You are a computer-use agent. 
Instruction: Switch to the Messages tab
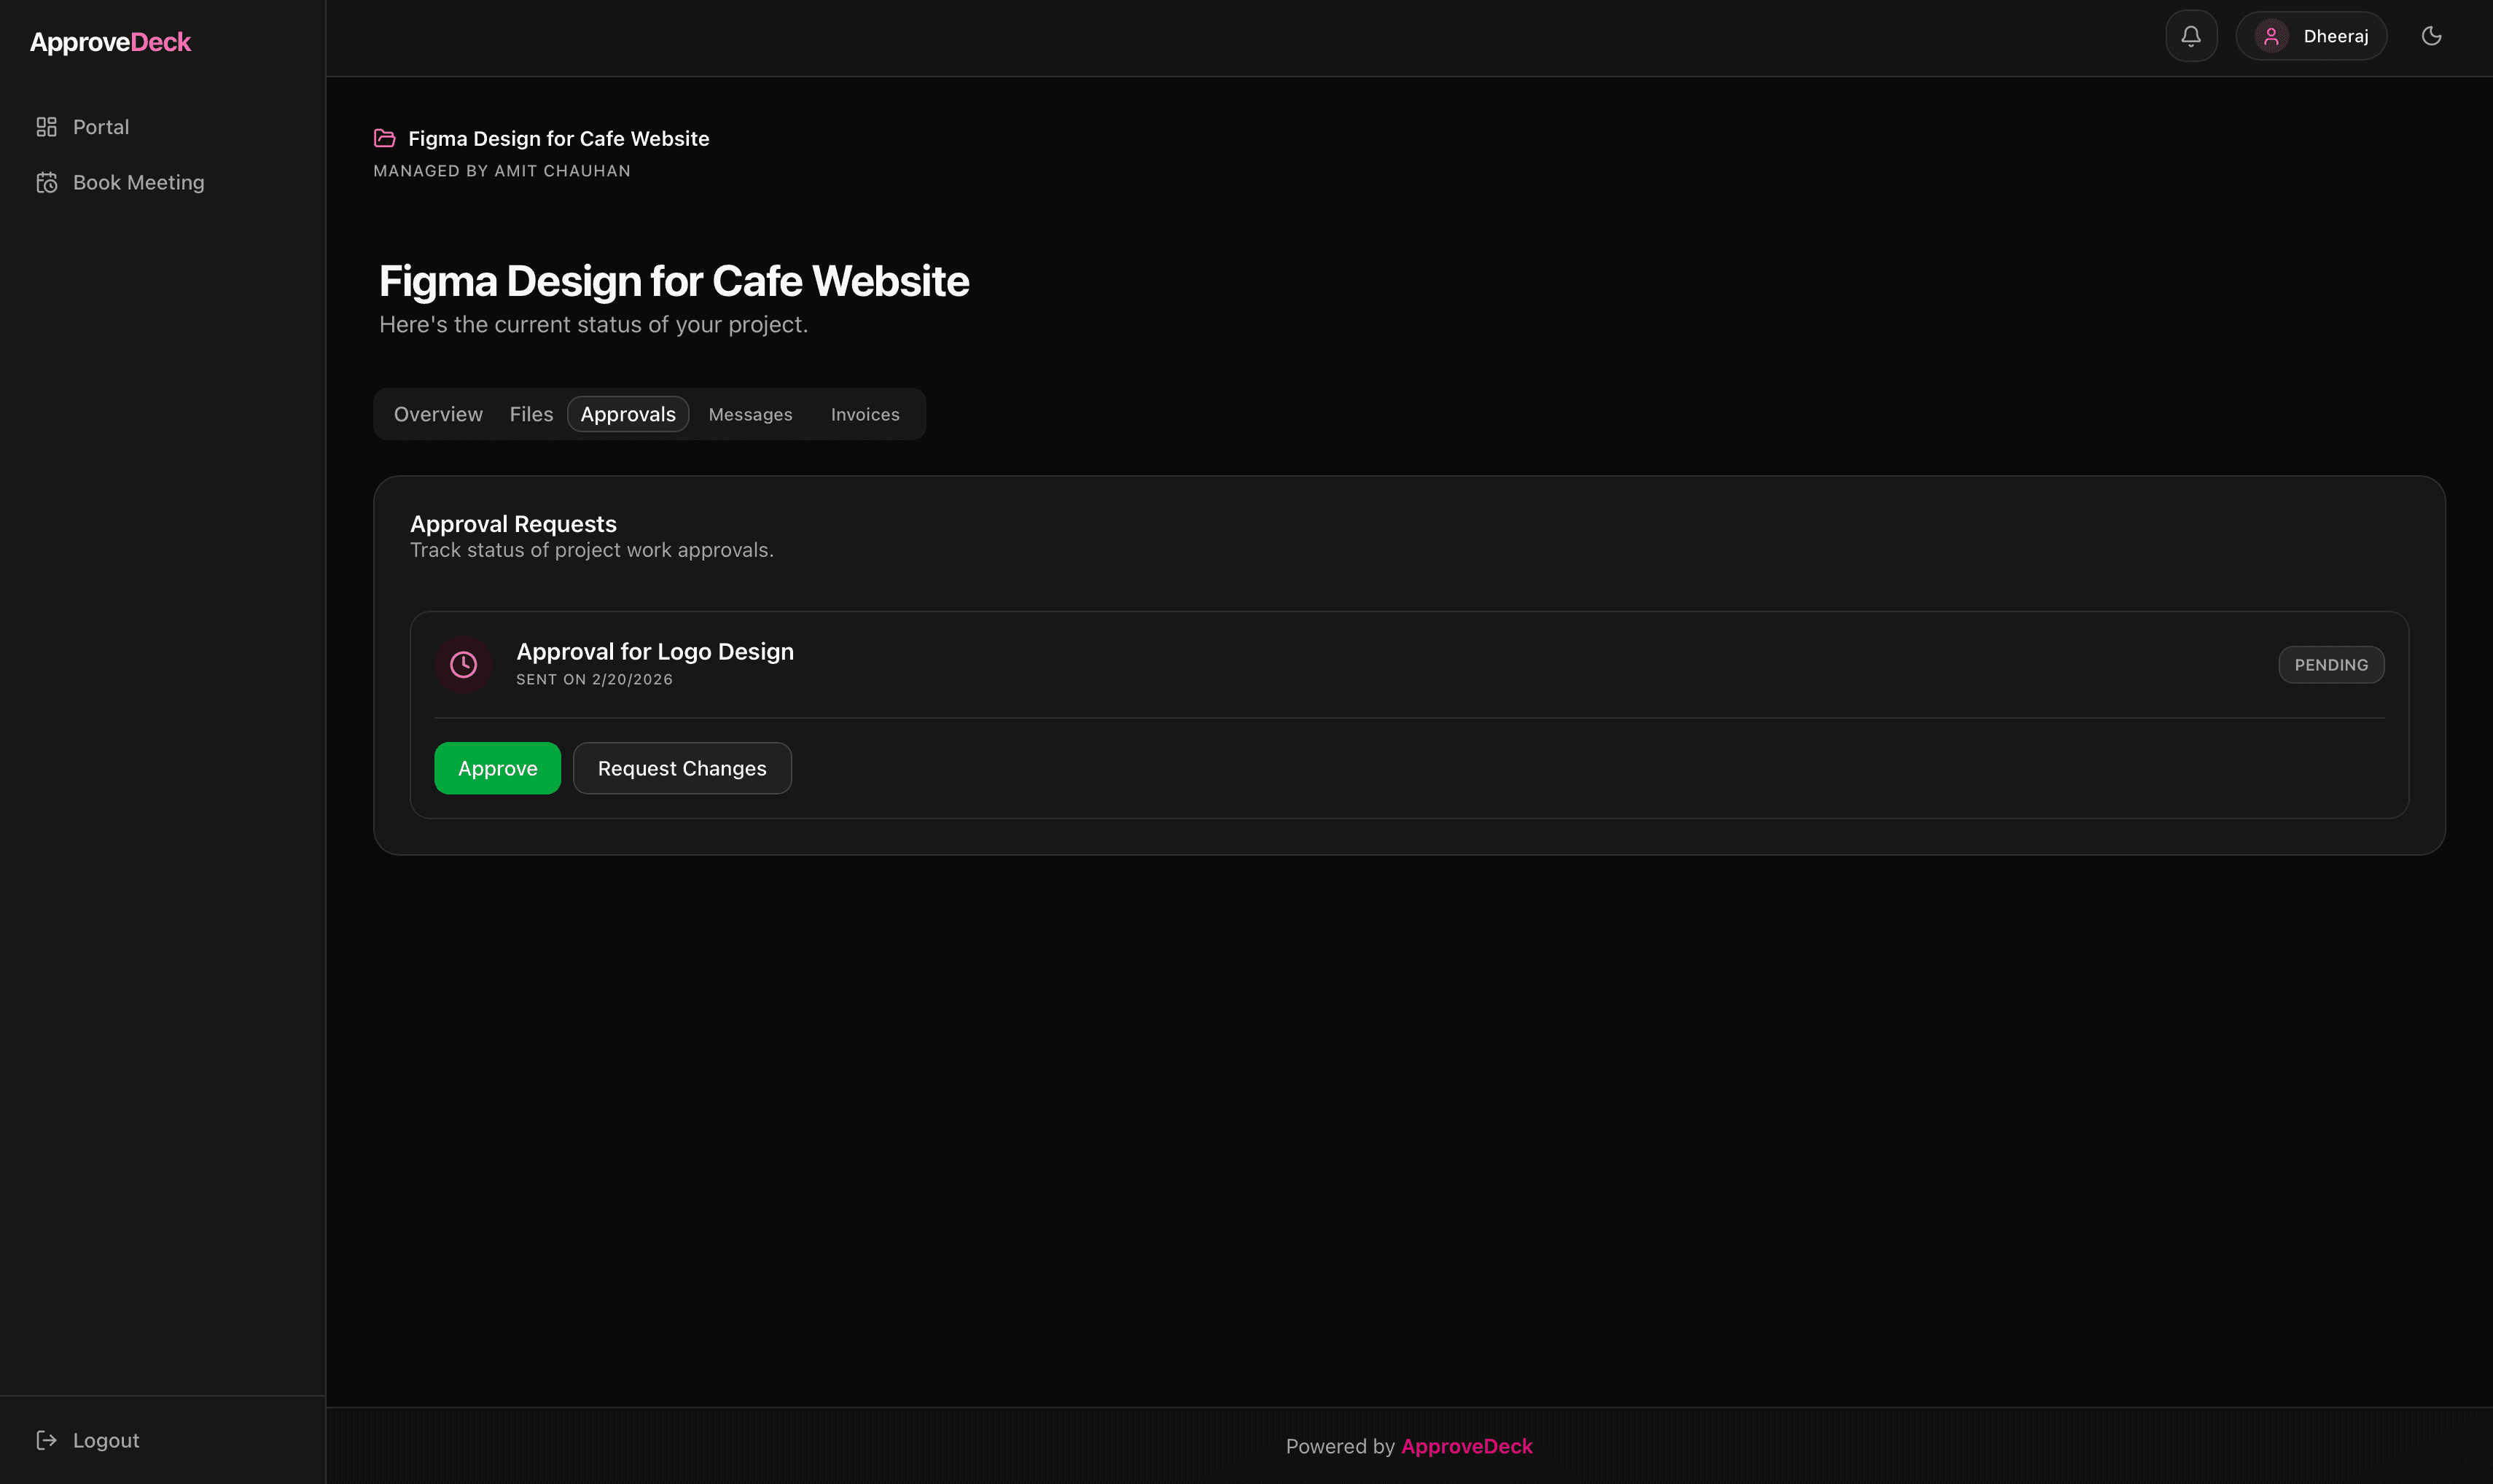750,413
